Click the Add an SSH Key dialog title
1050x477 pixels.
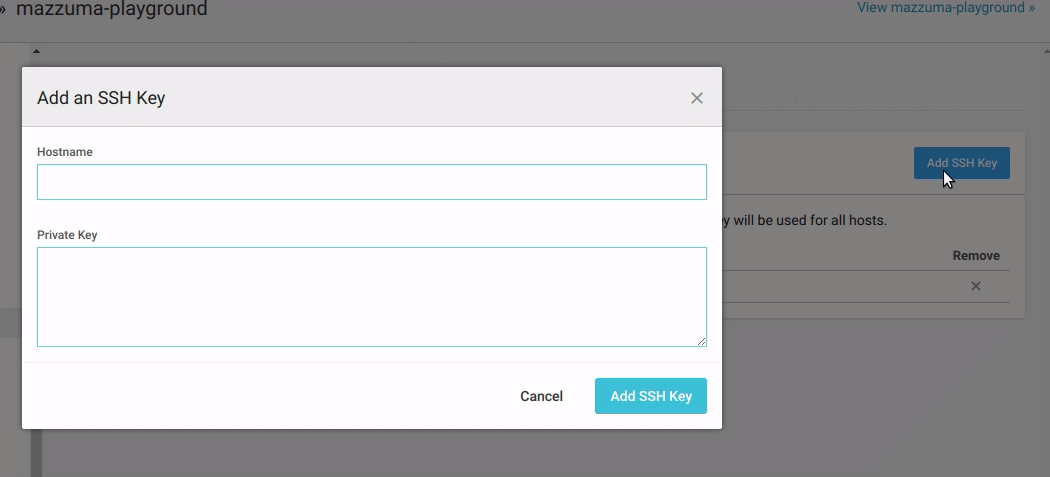101,98
